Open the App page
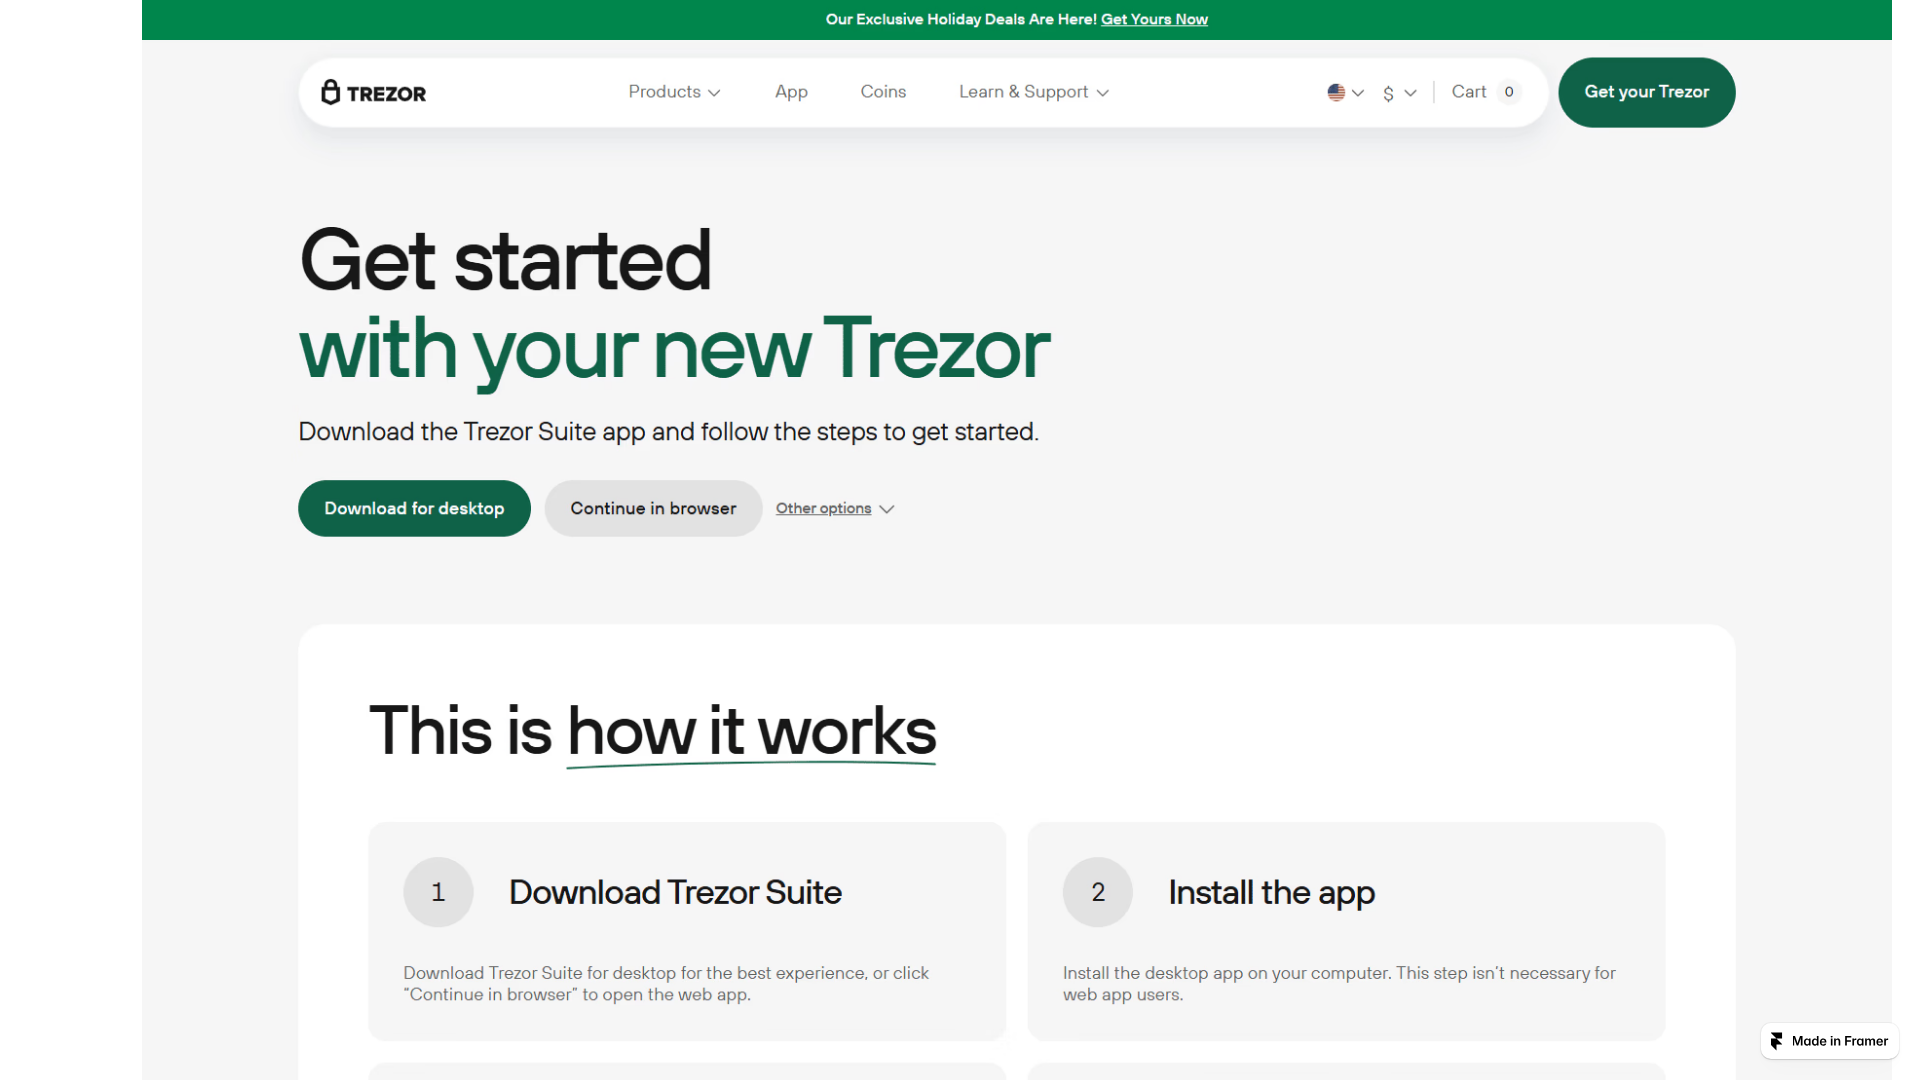The width and height of the screenshot is (1920, 1080). [791, 92]
